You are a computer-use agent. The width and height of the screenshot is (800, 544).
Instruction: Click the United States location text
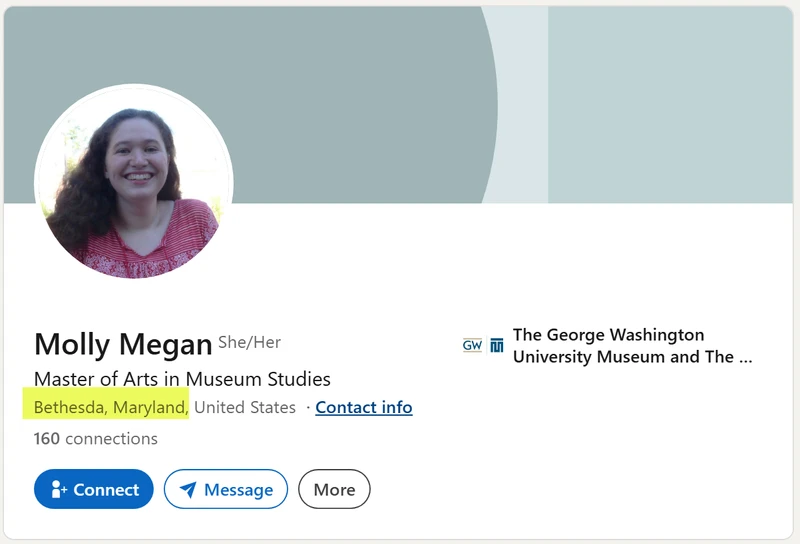pos(245,407)
